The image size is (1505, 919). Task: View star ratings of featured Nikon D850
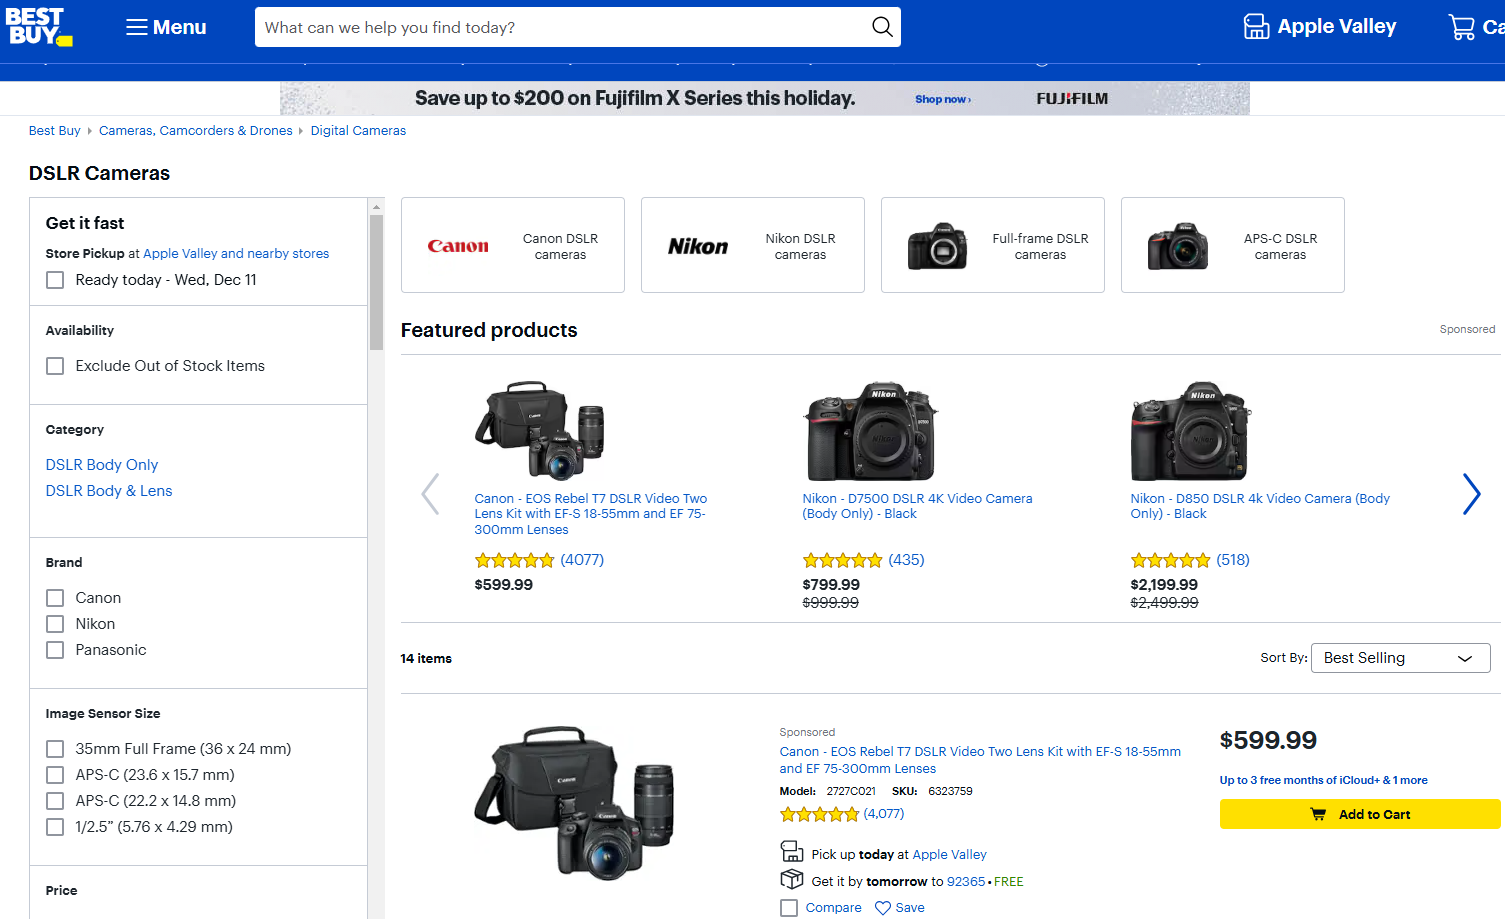click(1170, 560)
